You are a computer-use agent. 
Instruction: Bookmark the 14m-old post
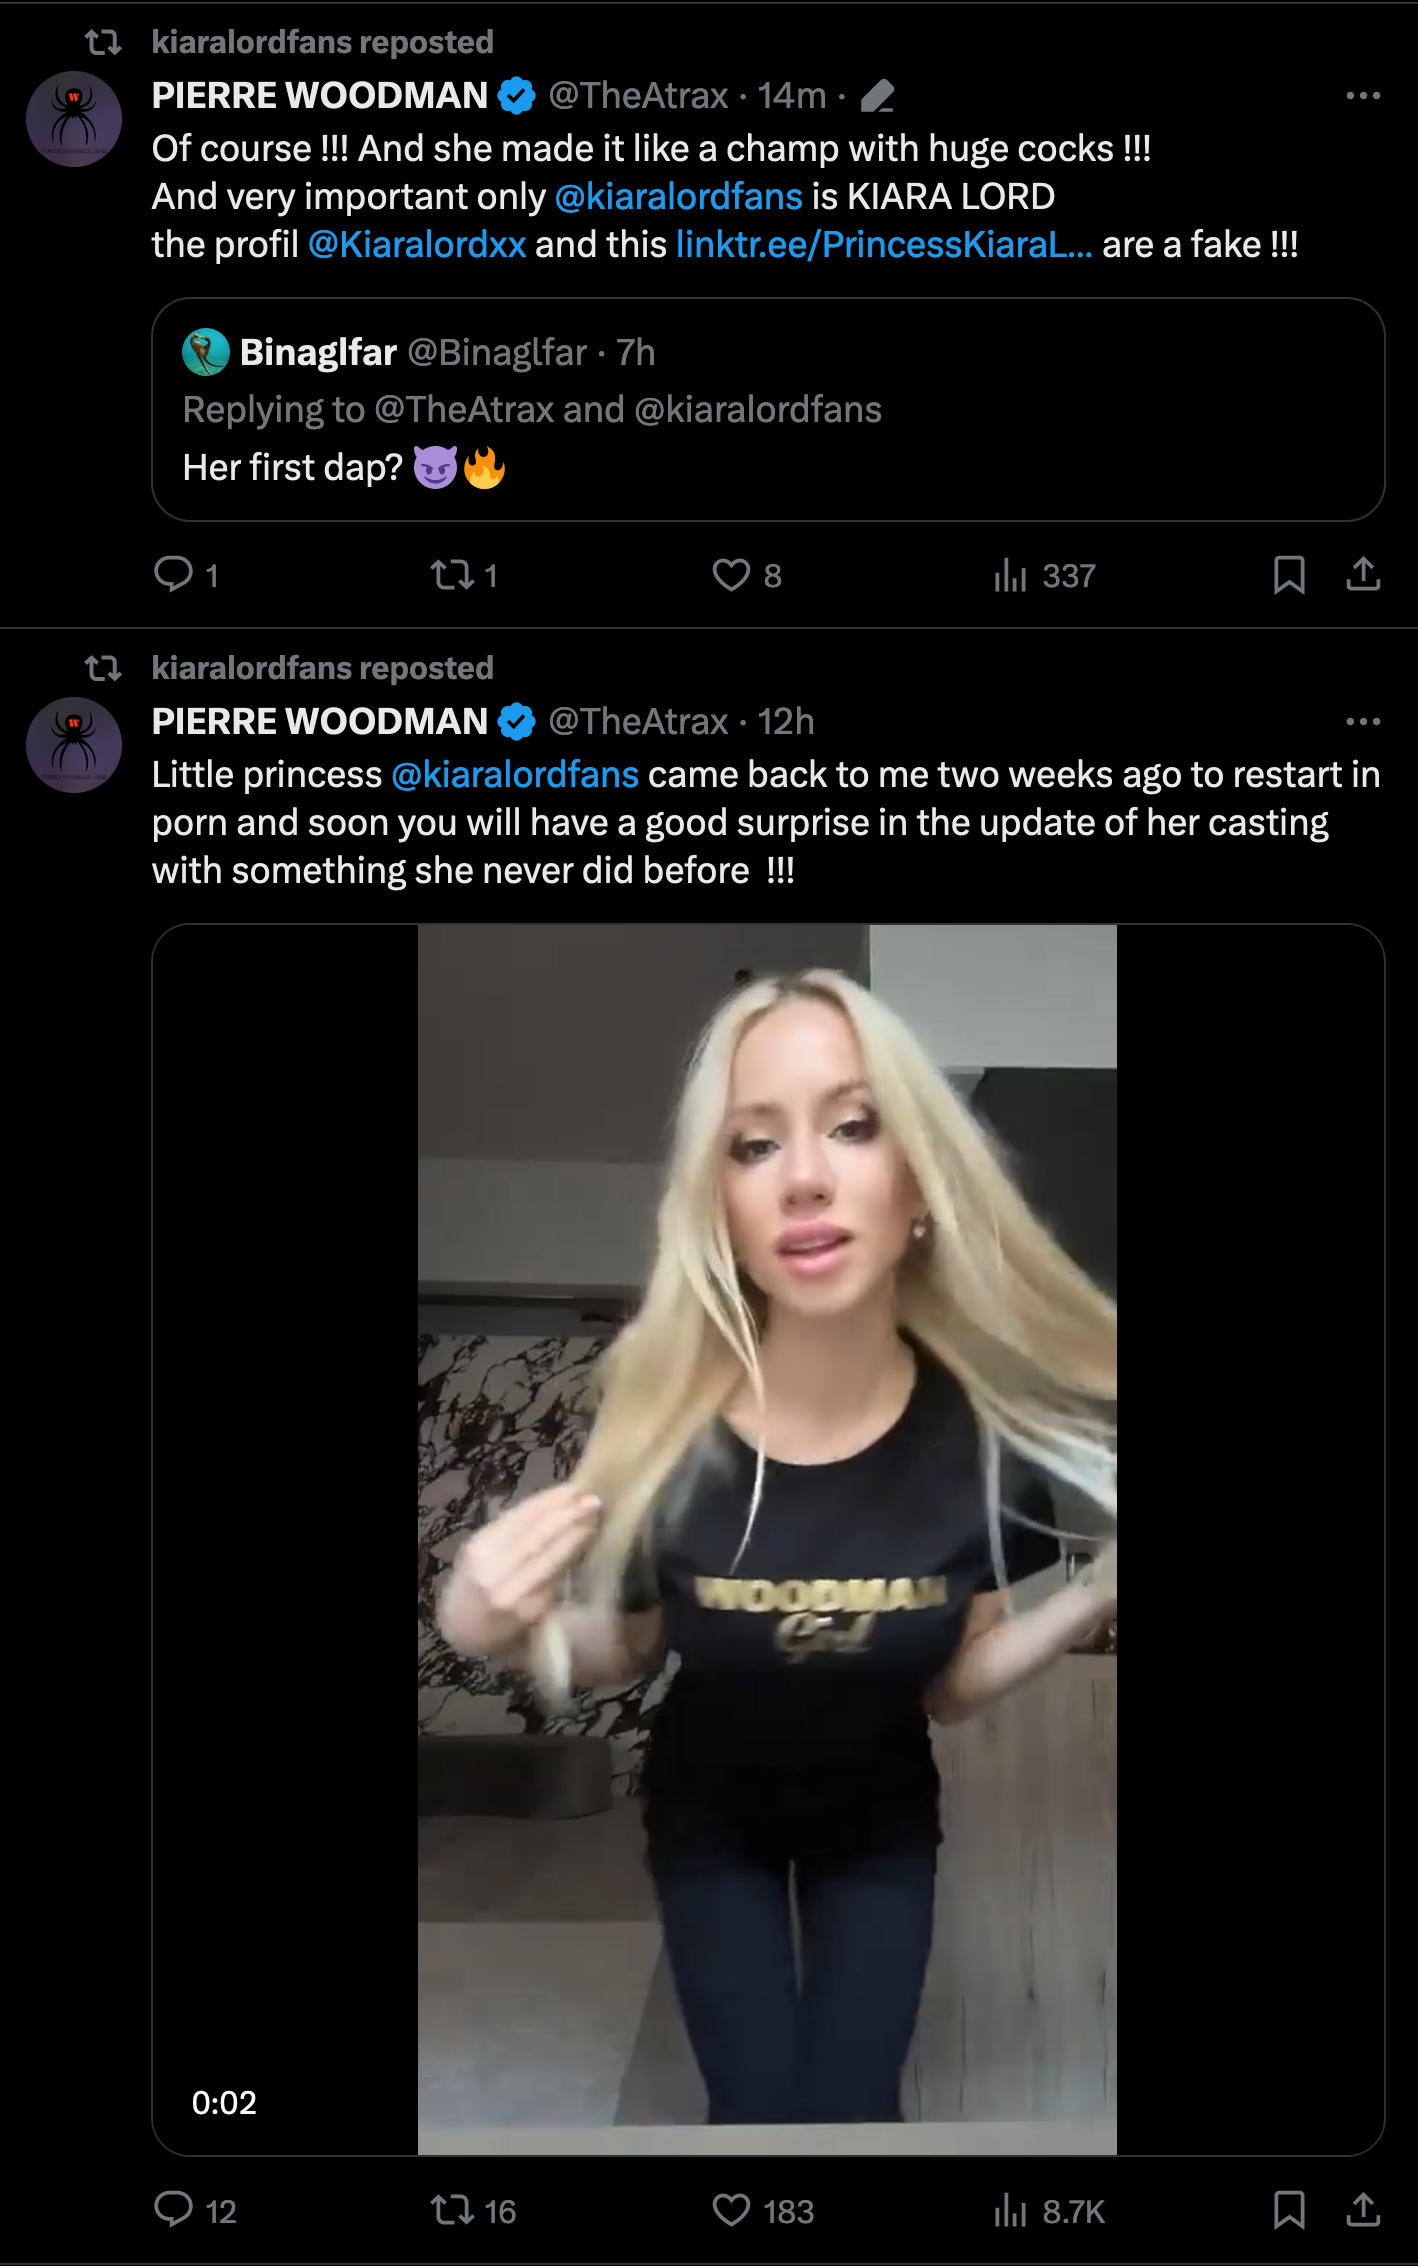tap(1289, 575)
